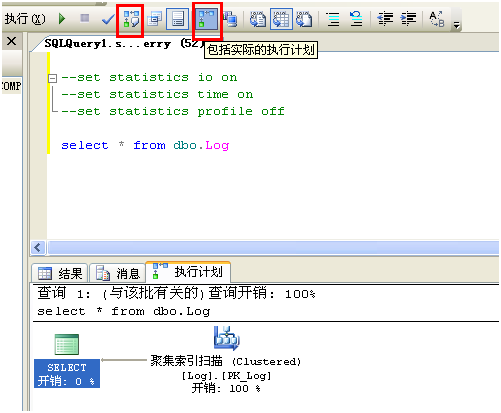Click the gray stop (cancel query) icon

pyautogui.click(x=85, y=18)
